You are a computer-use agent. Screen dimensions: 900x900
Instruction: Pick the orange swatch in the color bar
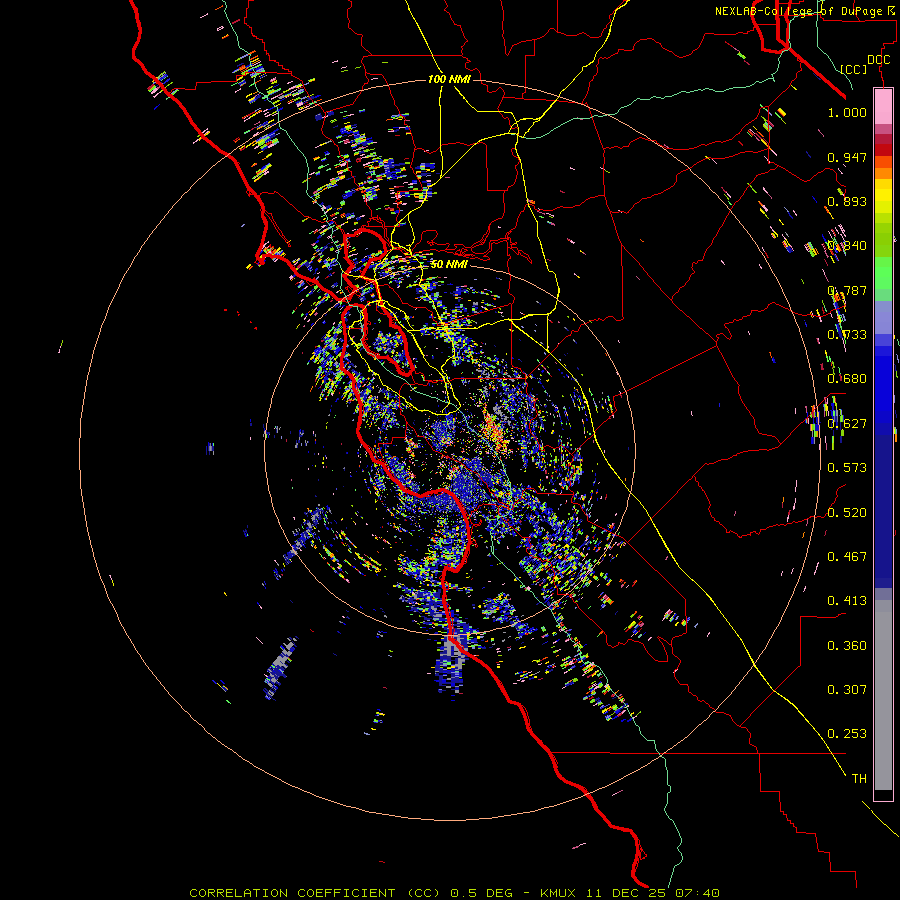(883, 173)
